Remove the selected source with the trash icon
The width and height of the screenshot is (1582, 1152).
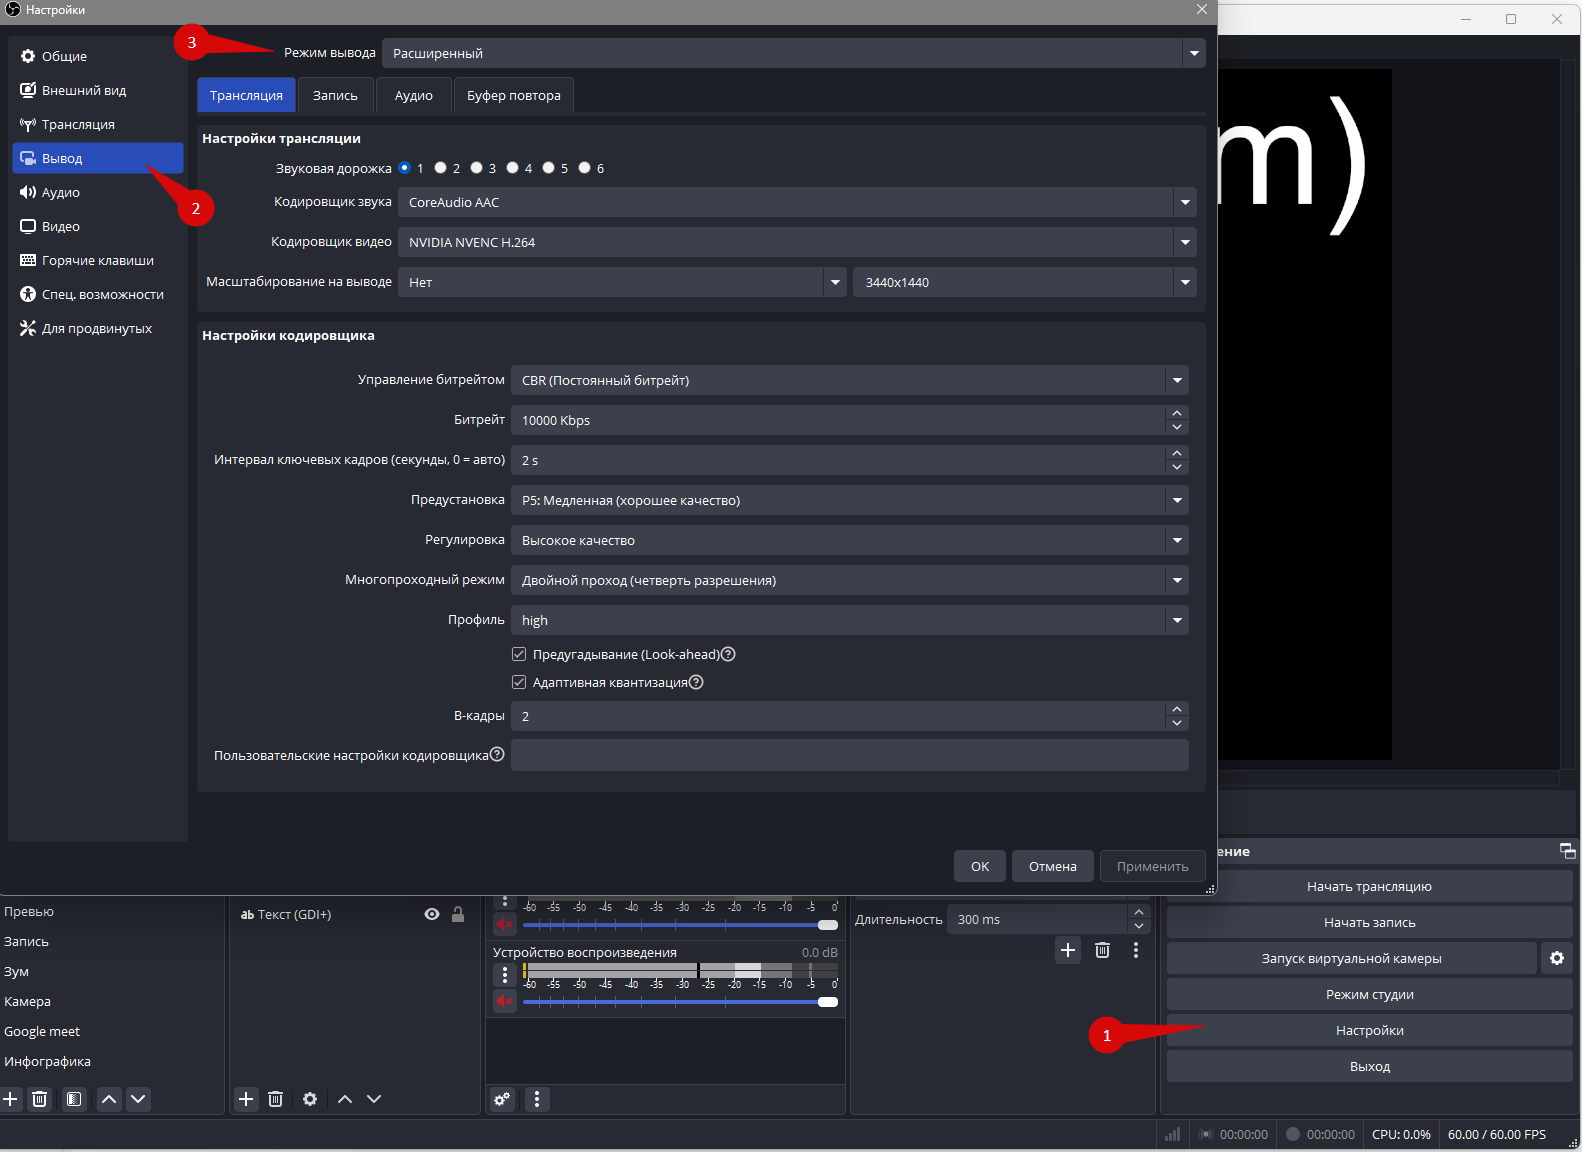pyautogui.click(x=276, y=1099)
